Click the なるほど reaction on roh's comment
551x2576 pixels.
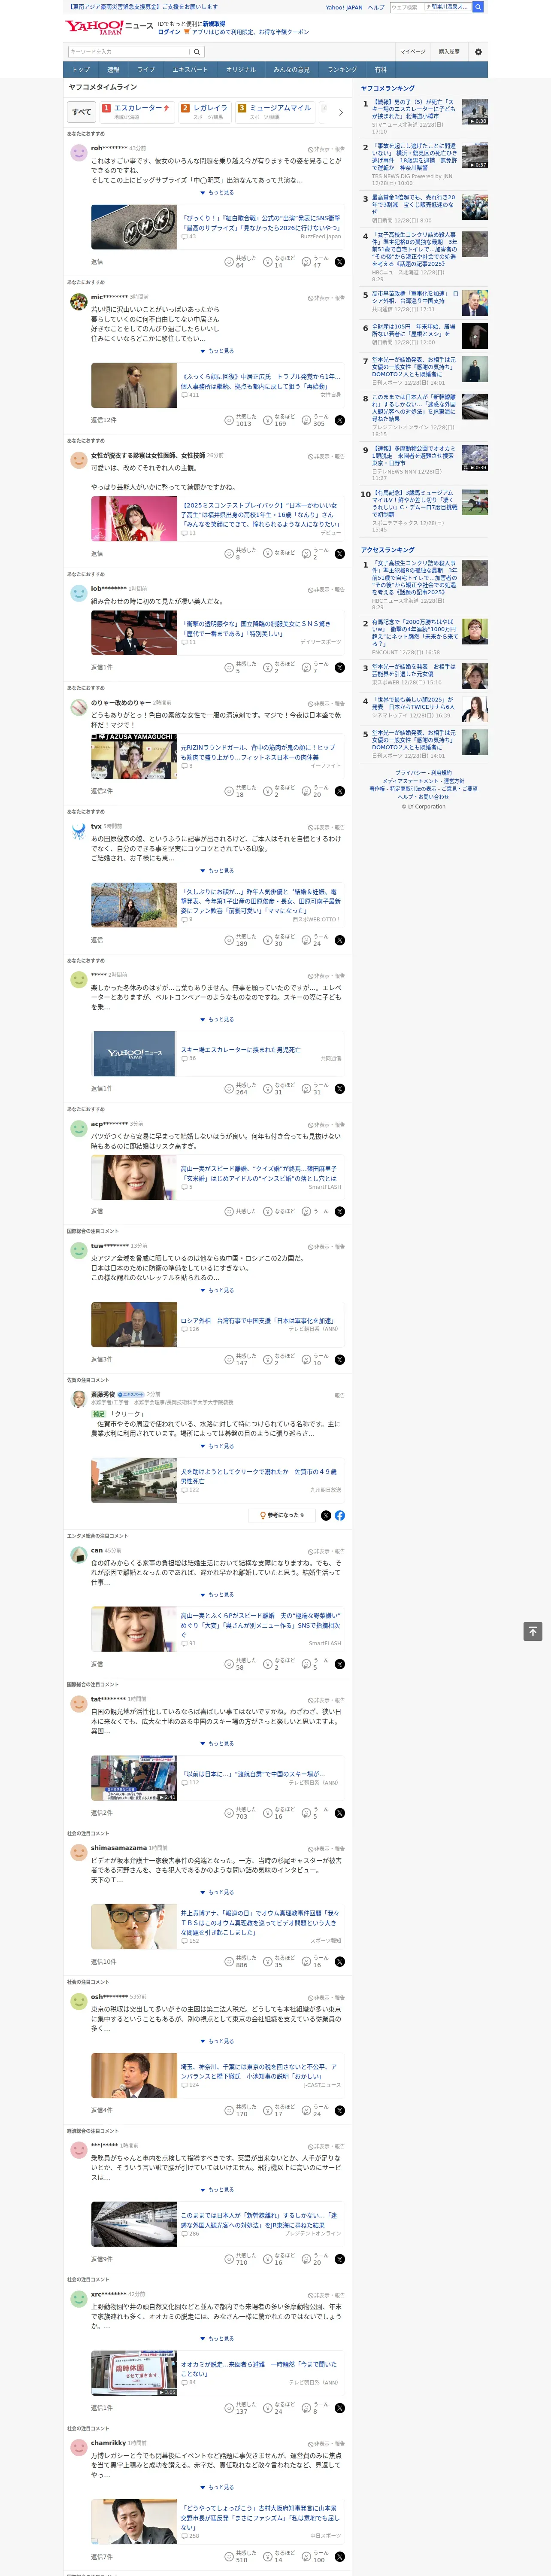279,262
